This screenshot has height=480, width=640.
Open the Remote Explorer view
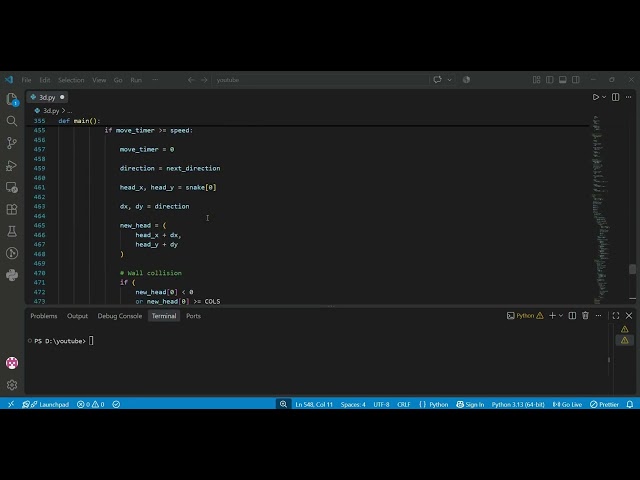[x=12, y=187]
